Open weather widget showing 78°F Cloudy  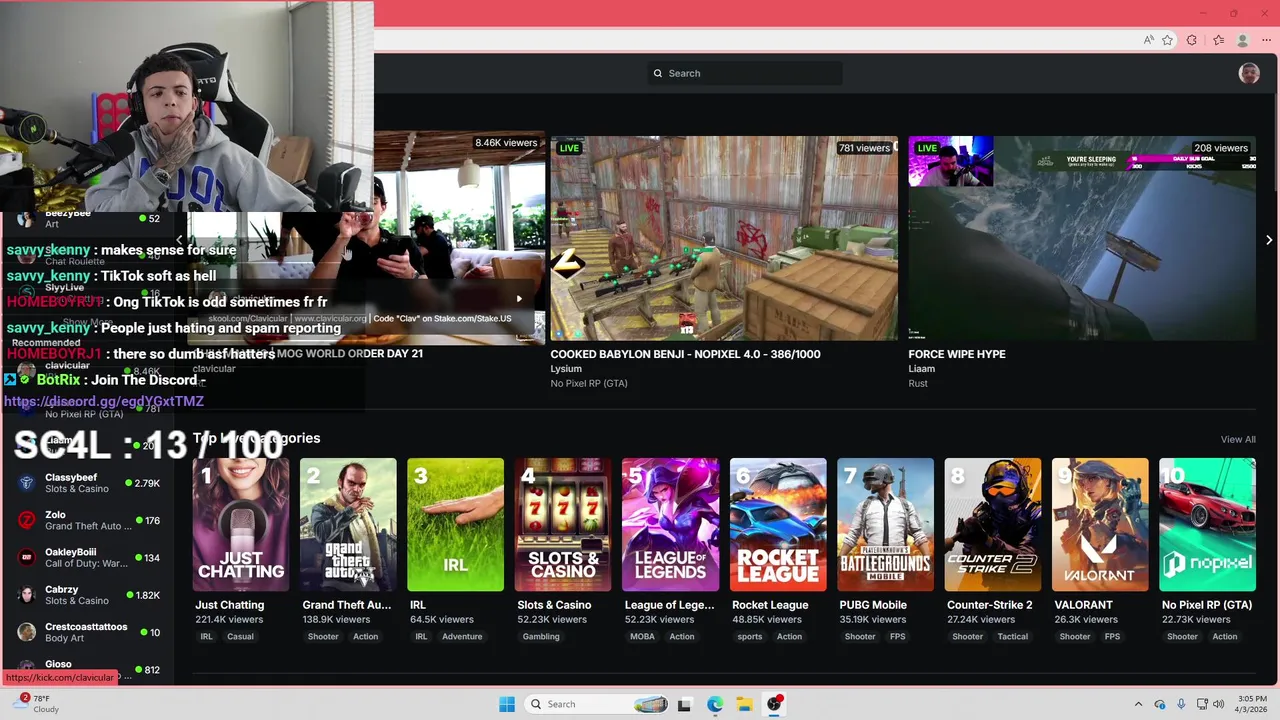(35, 704)
